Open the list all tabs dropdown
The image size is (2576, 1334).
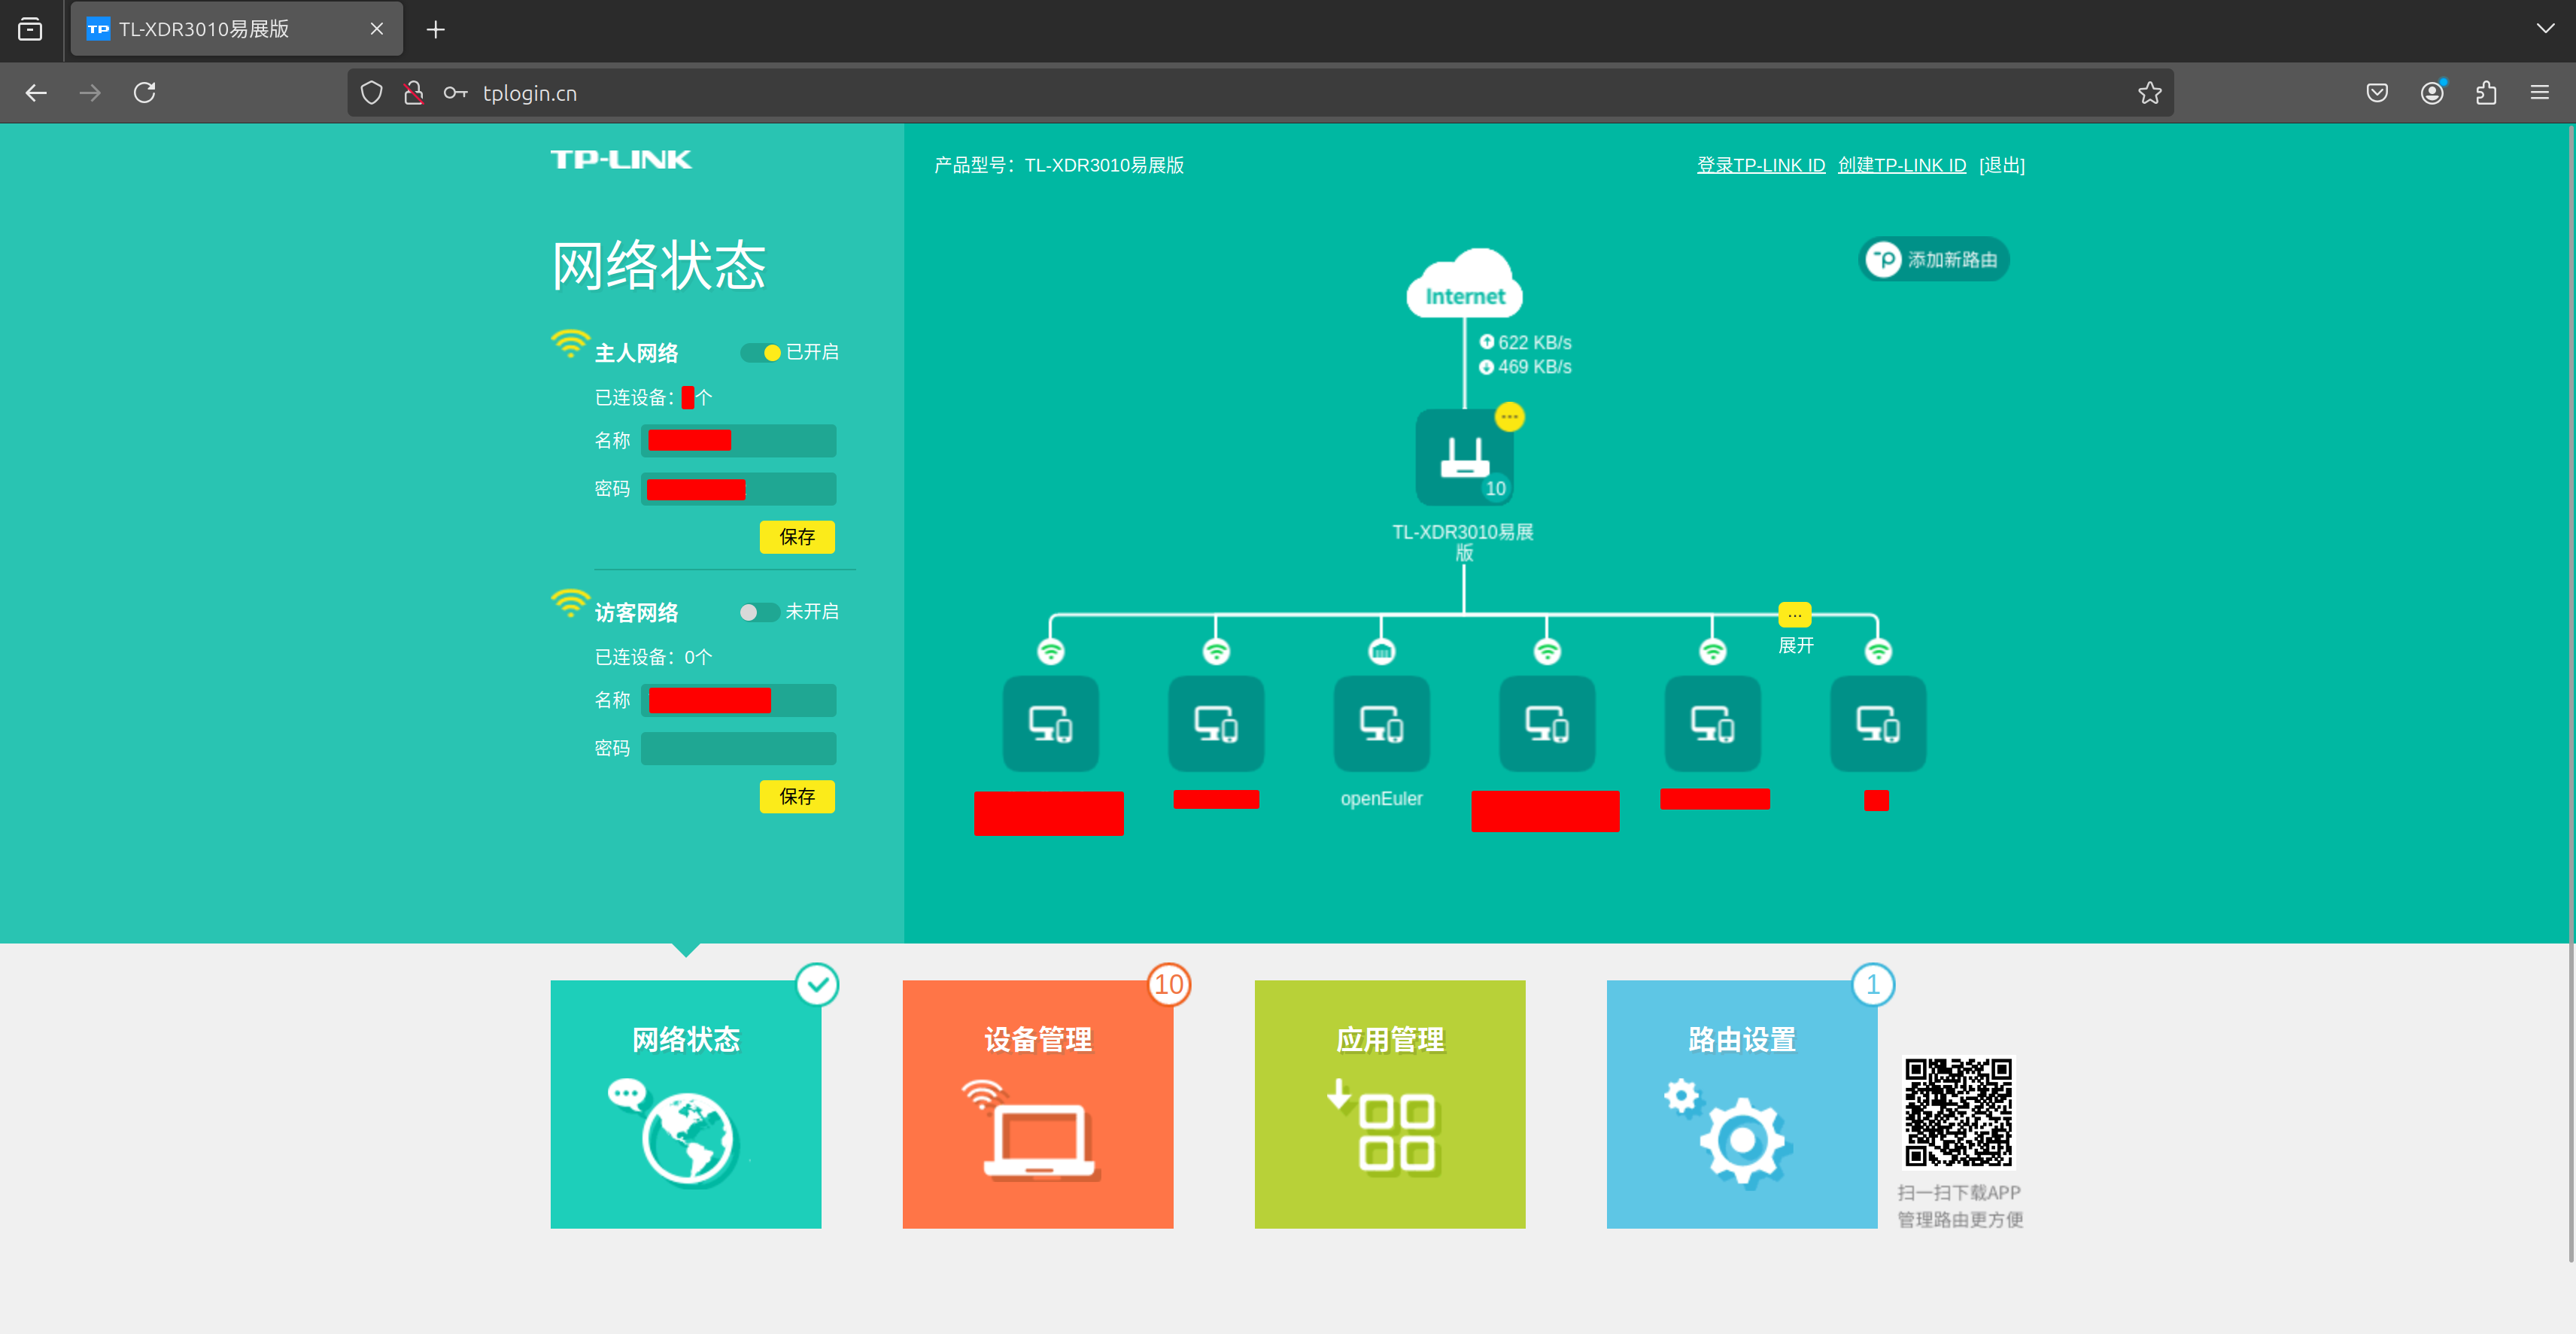tap(2545, 28)
